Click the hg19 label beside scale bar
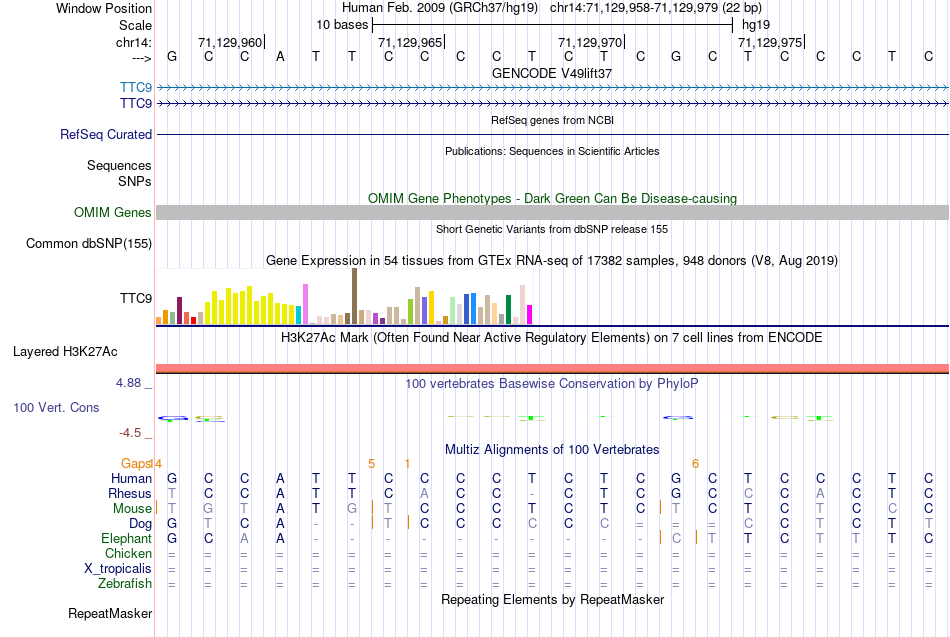Image resolution: width=950 pixels, height=637 pixels. tap(756, 25)
